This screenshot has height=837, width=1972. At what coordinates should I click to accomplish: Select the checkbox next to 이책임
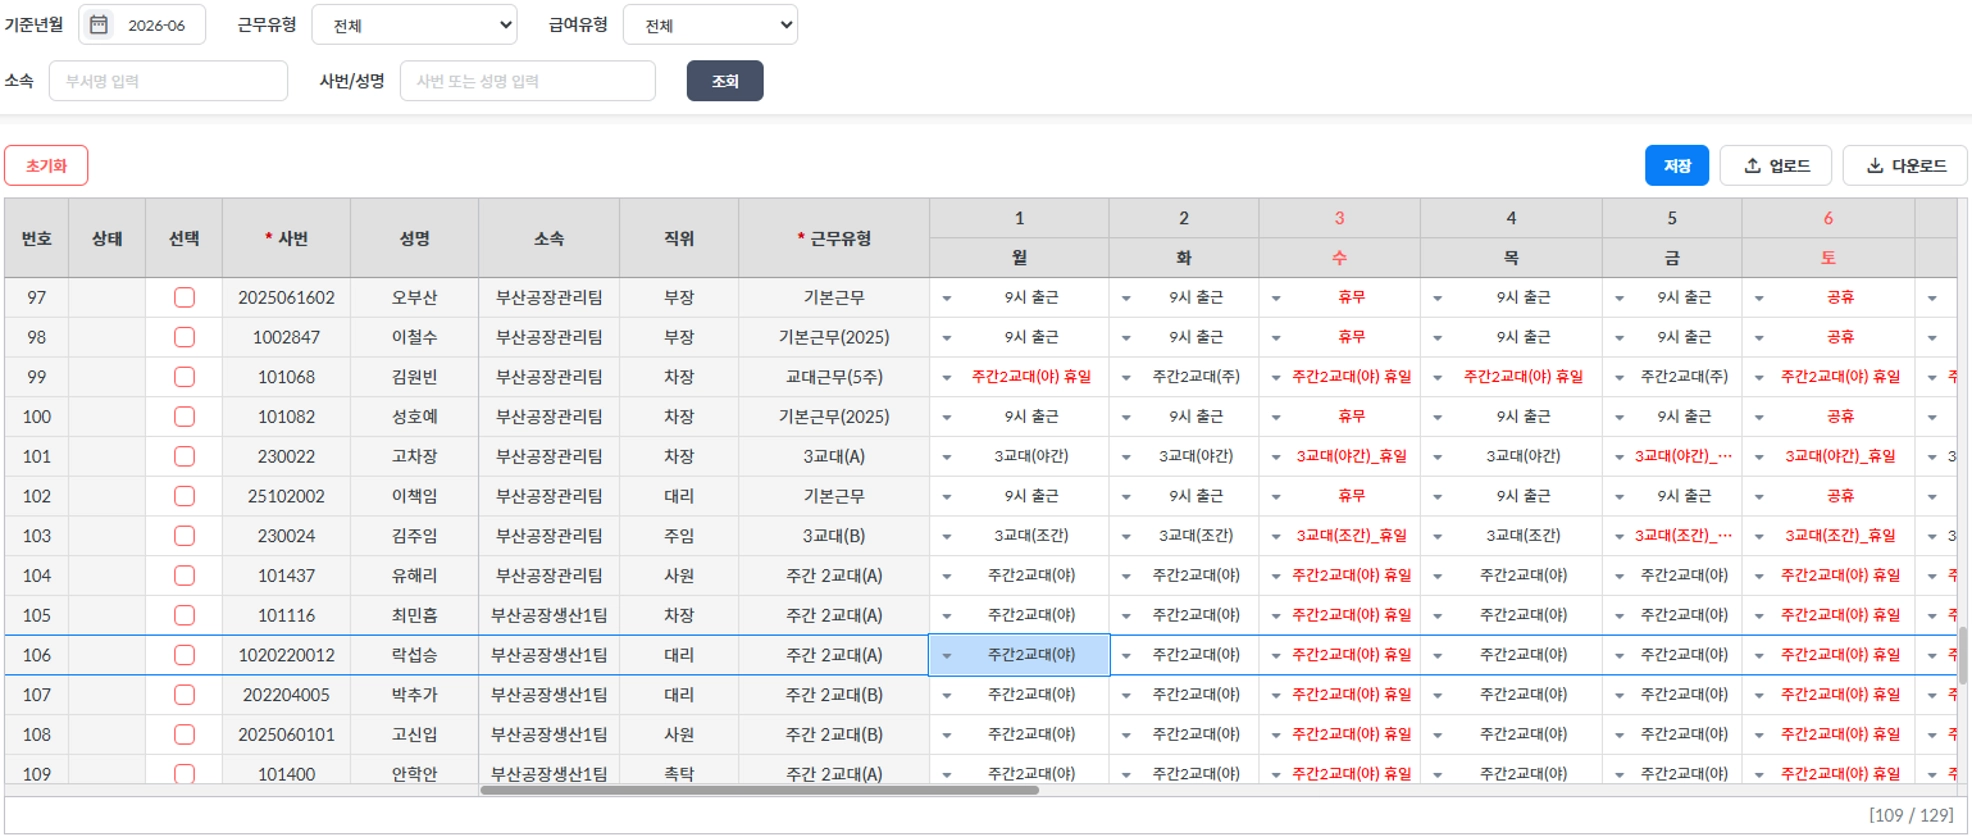[184, 496]
